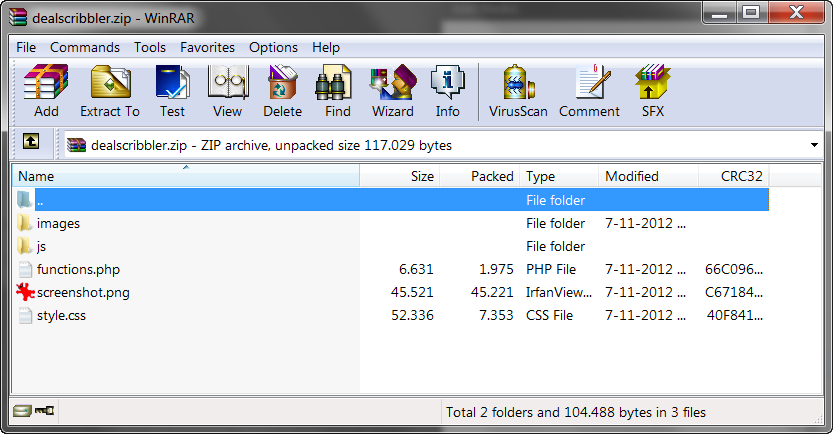Click CRC32 value 40F841...
Viewport: 833px width, 434px height.
pyautogui.click(x=735, y=316)
